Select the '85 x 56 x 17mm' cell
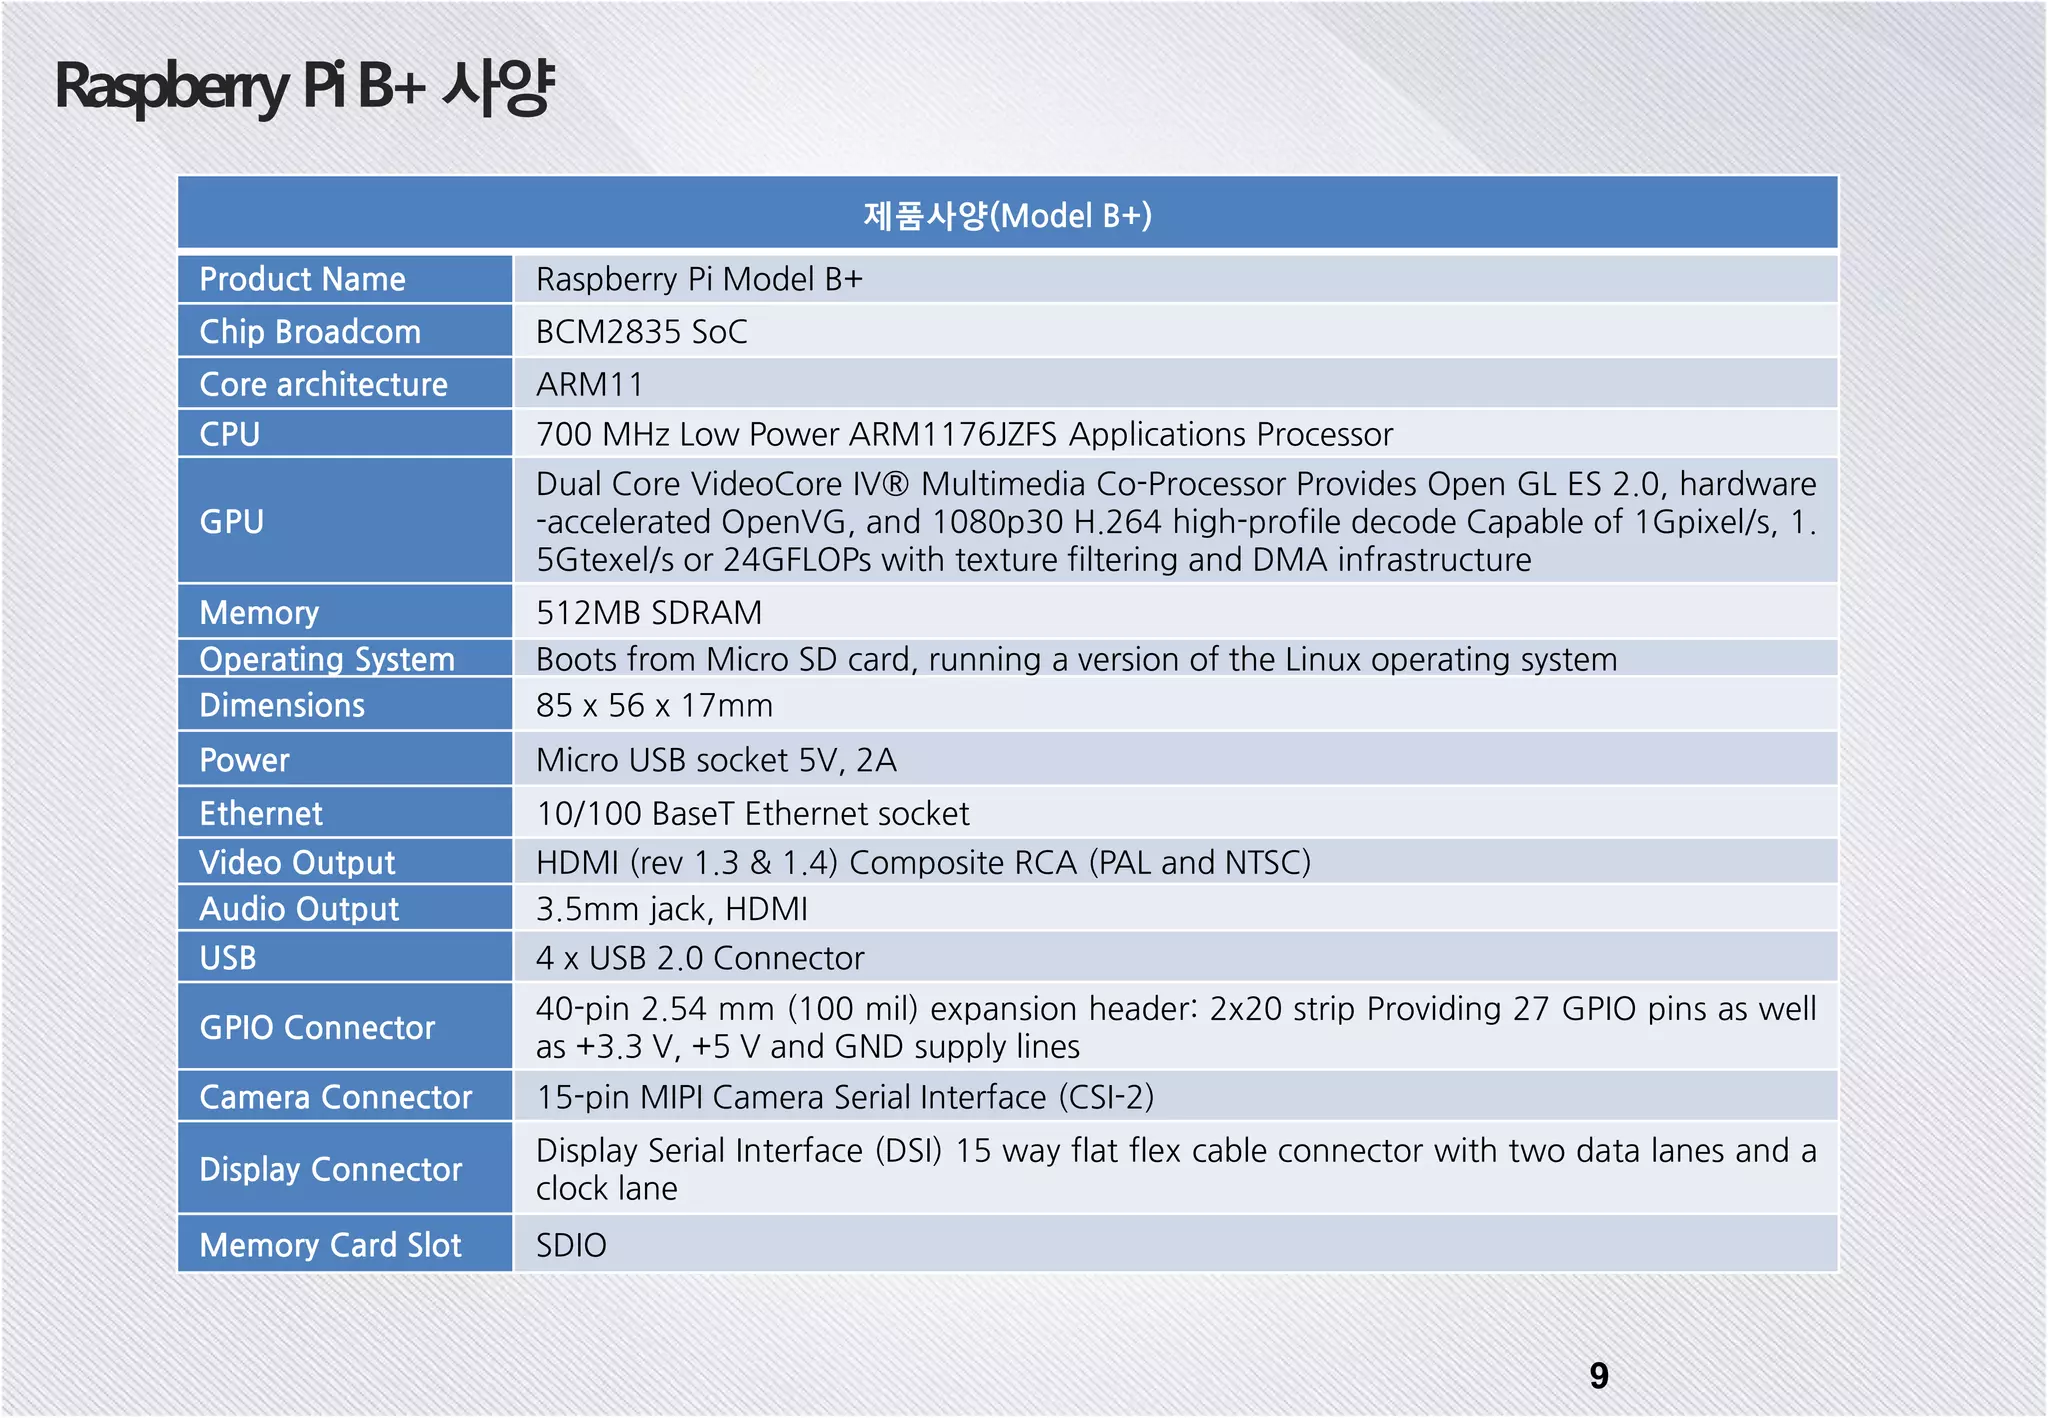Viewport: 2048px width, 1418px height. pos(1176,704)
